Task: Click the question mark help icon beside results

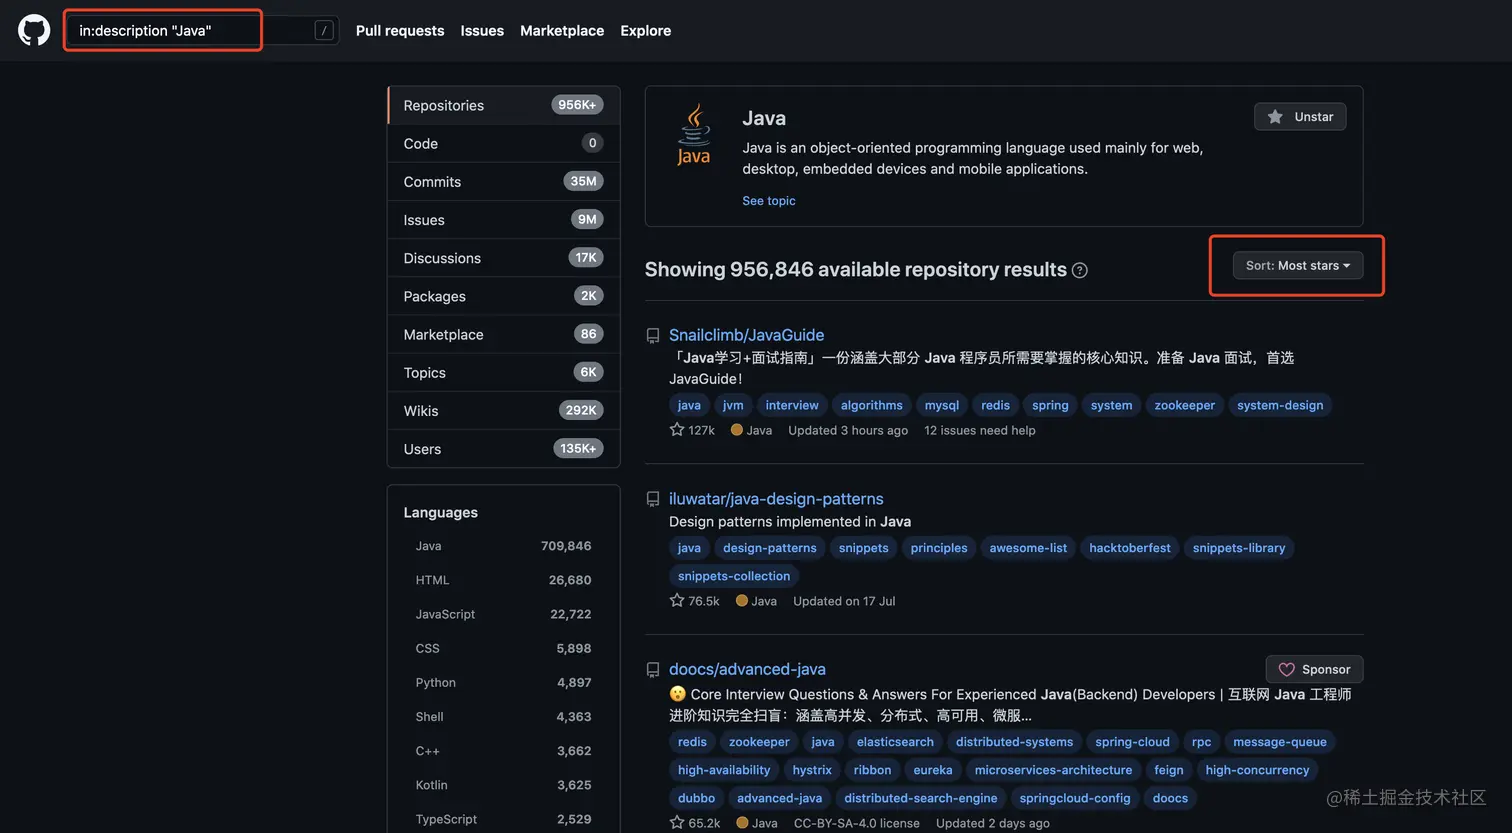Action: (1080, 270)
